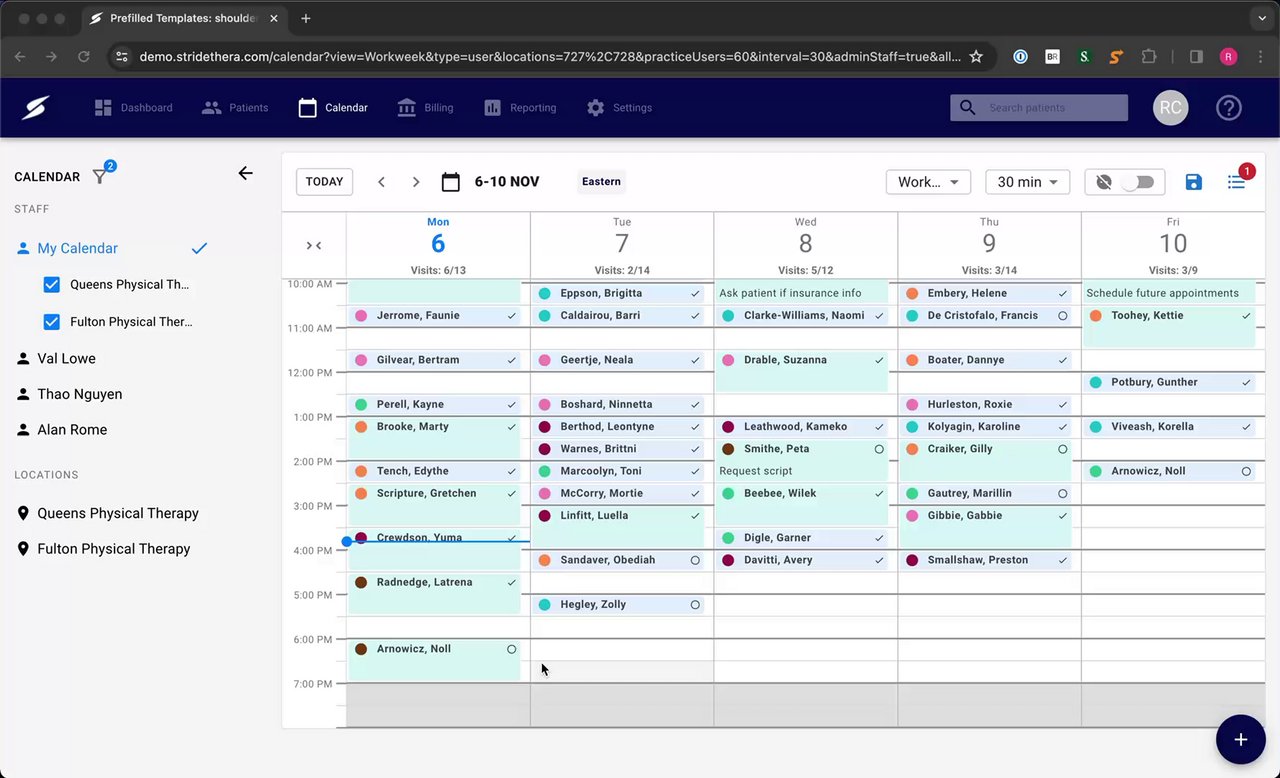The width and height of the screenshot is (1280, 778).
Task: Go to next week arrow
Action: [416, 182]
